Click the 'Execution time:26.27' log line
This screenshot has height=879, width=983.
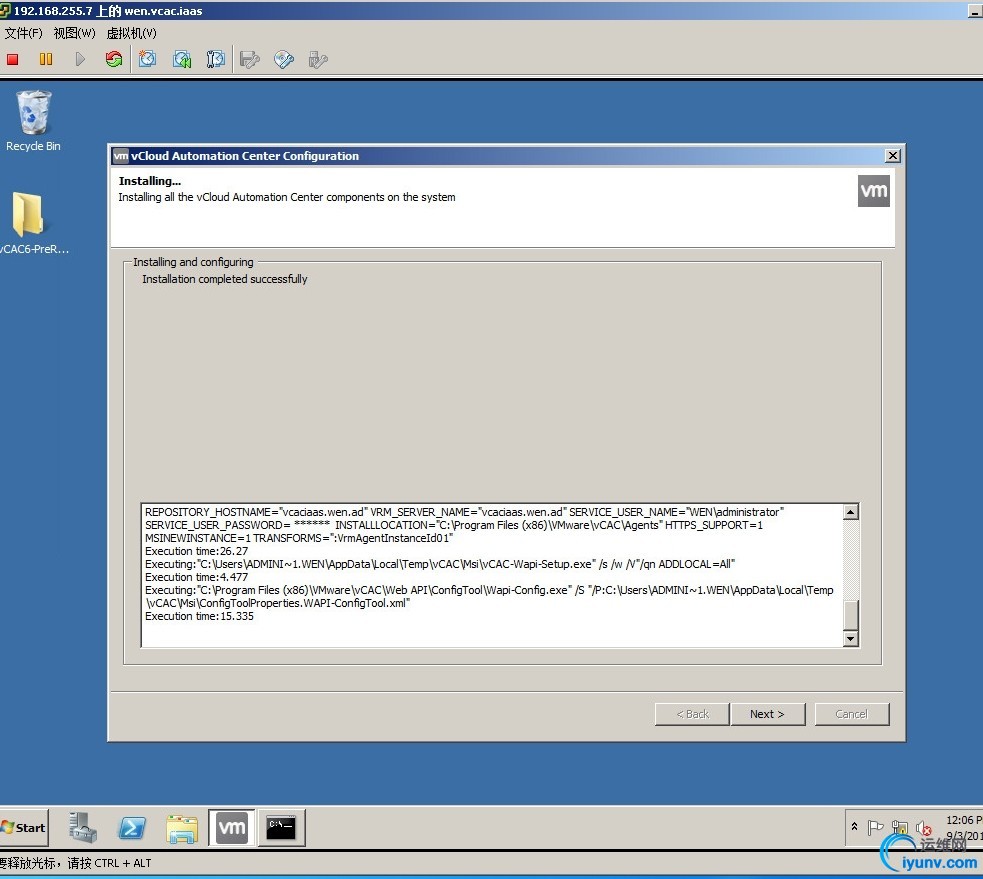[x=196, y=551]
